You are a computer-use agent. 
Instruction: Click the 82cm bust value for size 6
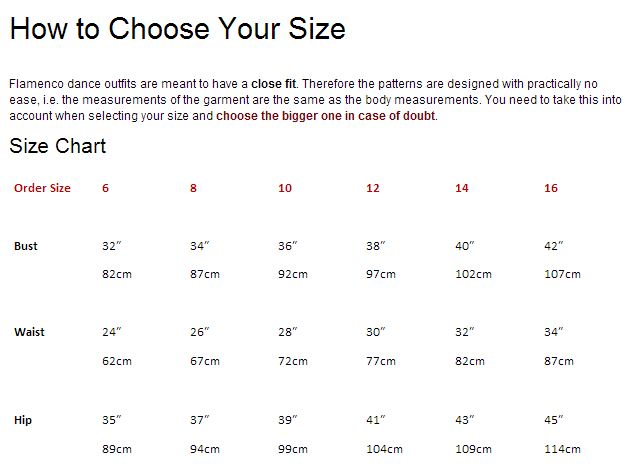(x=117, y=274)
